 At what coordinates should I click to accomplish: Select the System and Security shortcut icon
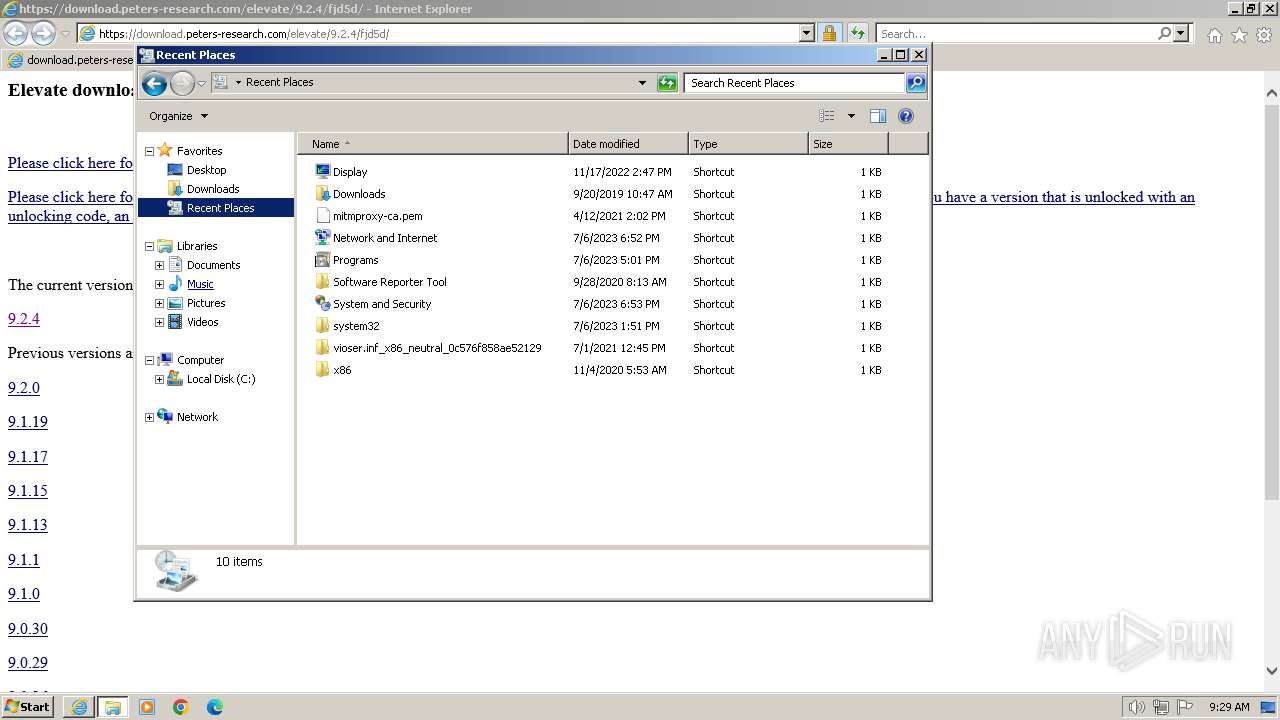tap(322, 304)
